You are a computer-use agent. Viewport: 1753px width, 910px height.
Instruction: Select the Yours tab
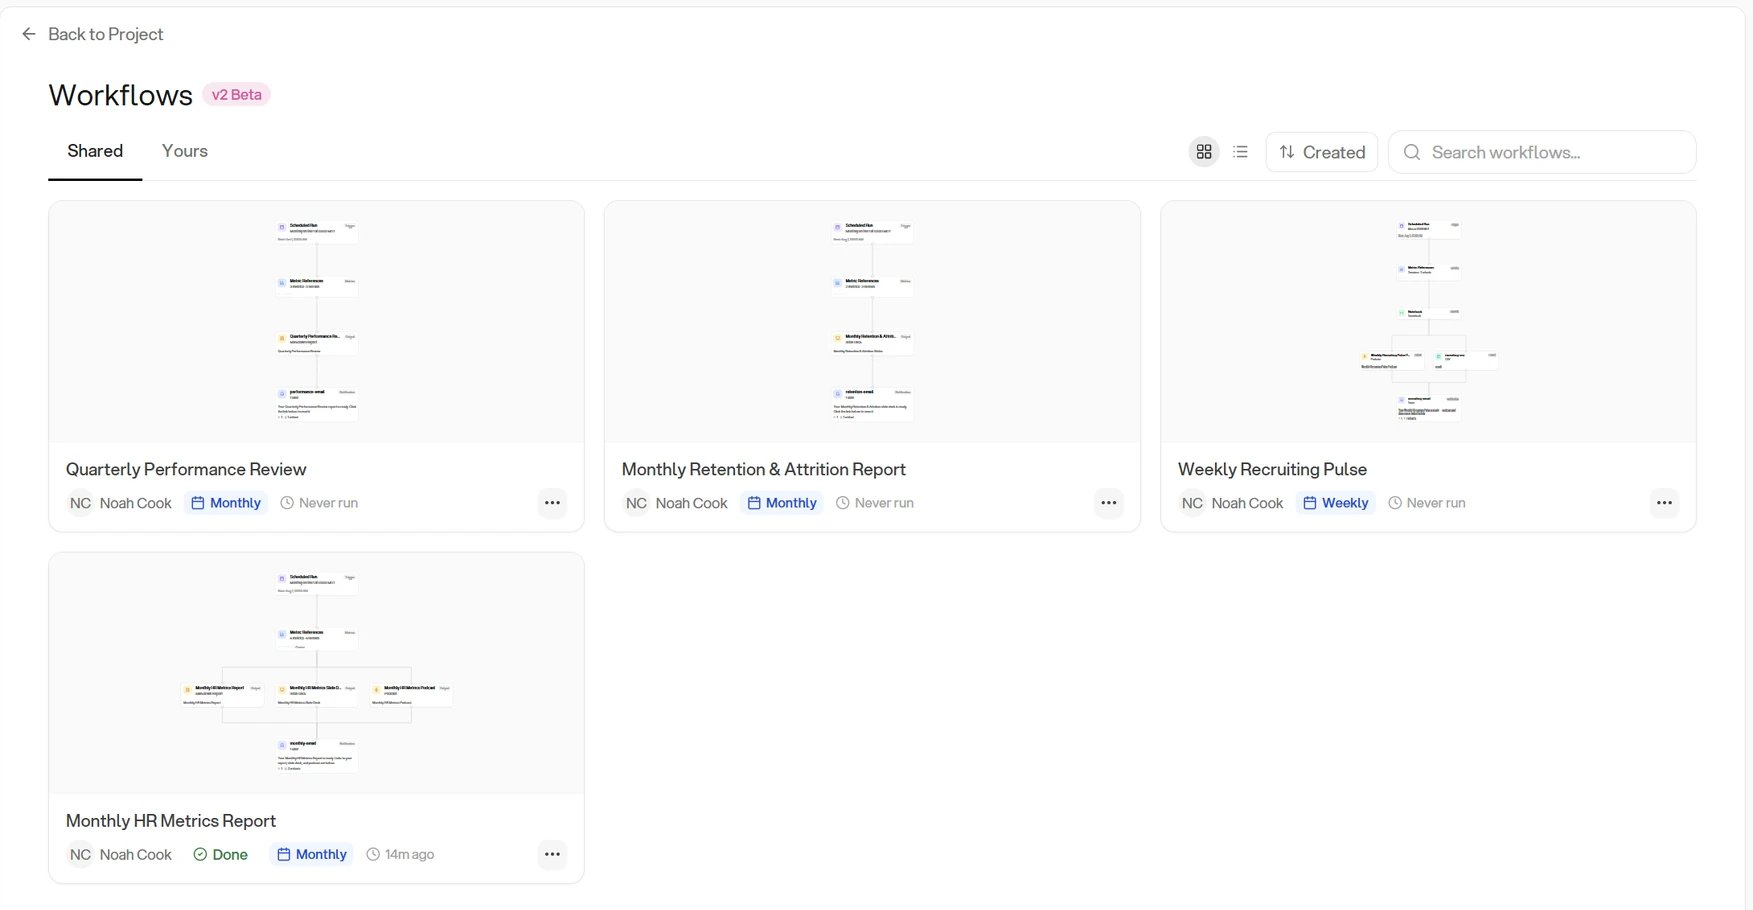[x=185, y=151]
